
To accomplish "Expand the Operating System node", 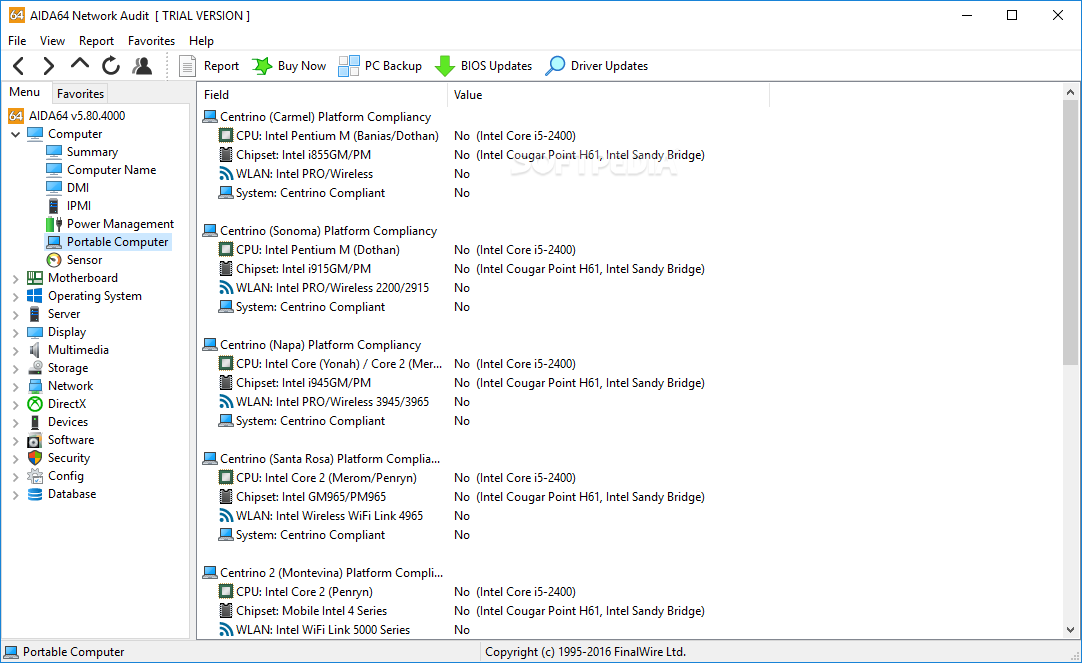I will (15, 297).
